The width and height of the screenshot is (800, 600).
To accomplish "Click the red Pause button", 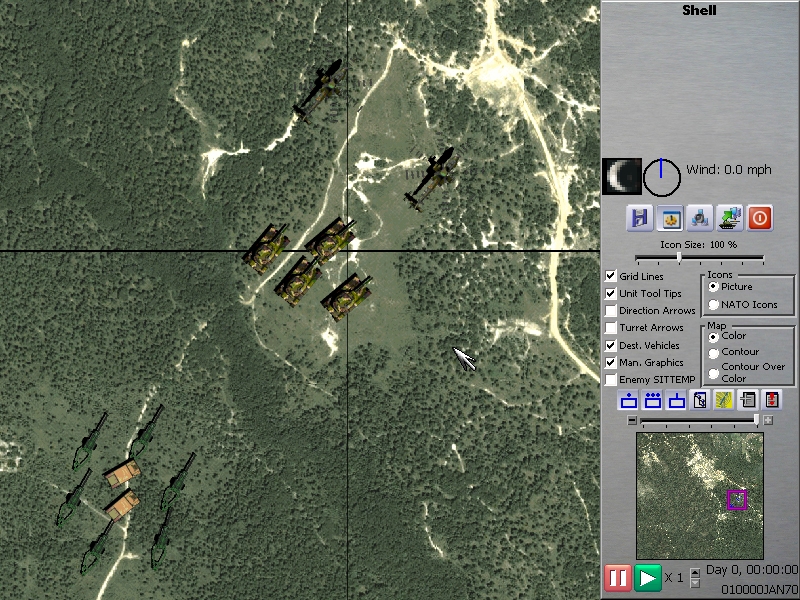I will pyautogui.click(x=619, y=577).
